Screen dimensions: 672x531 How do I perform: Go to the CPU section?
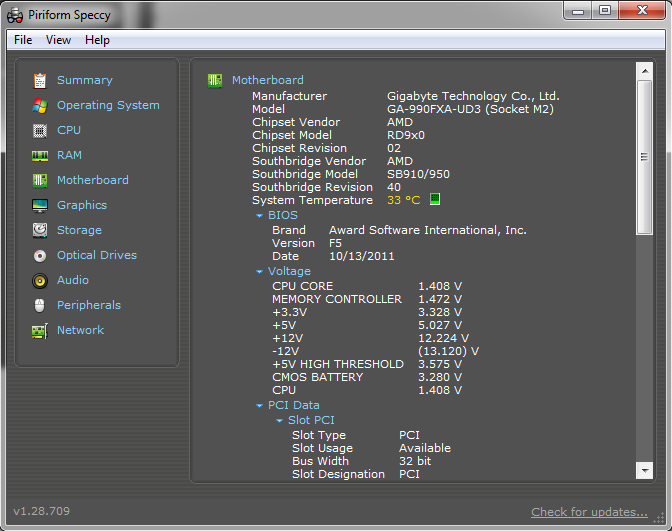coord(69,130)
